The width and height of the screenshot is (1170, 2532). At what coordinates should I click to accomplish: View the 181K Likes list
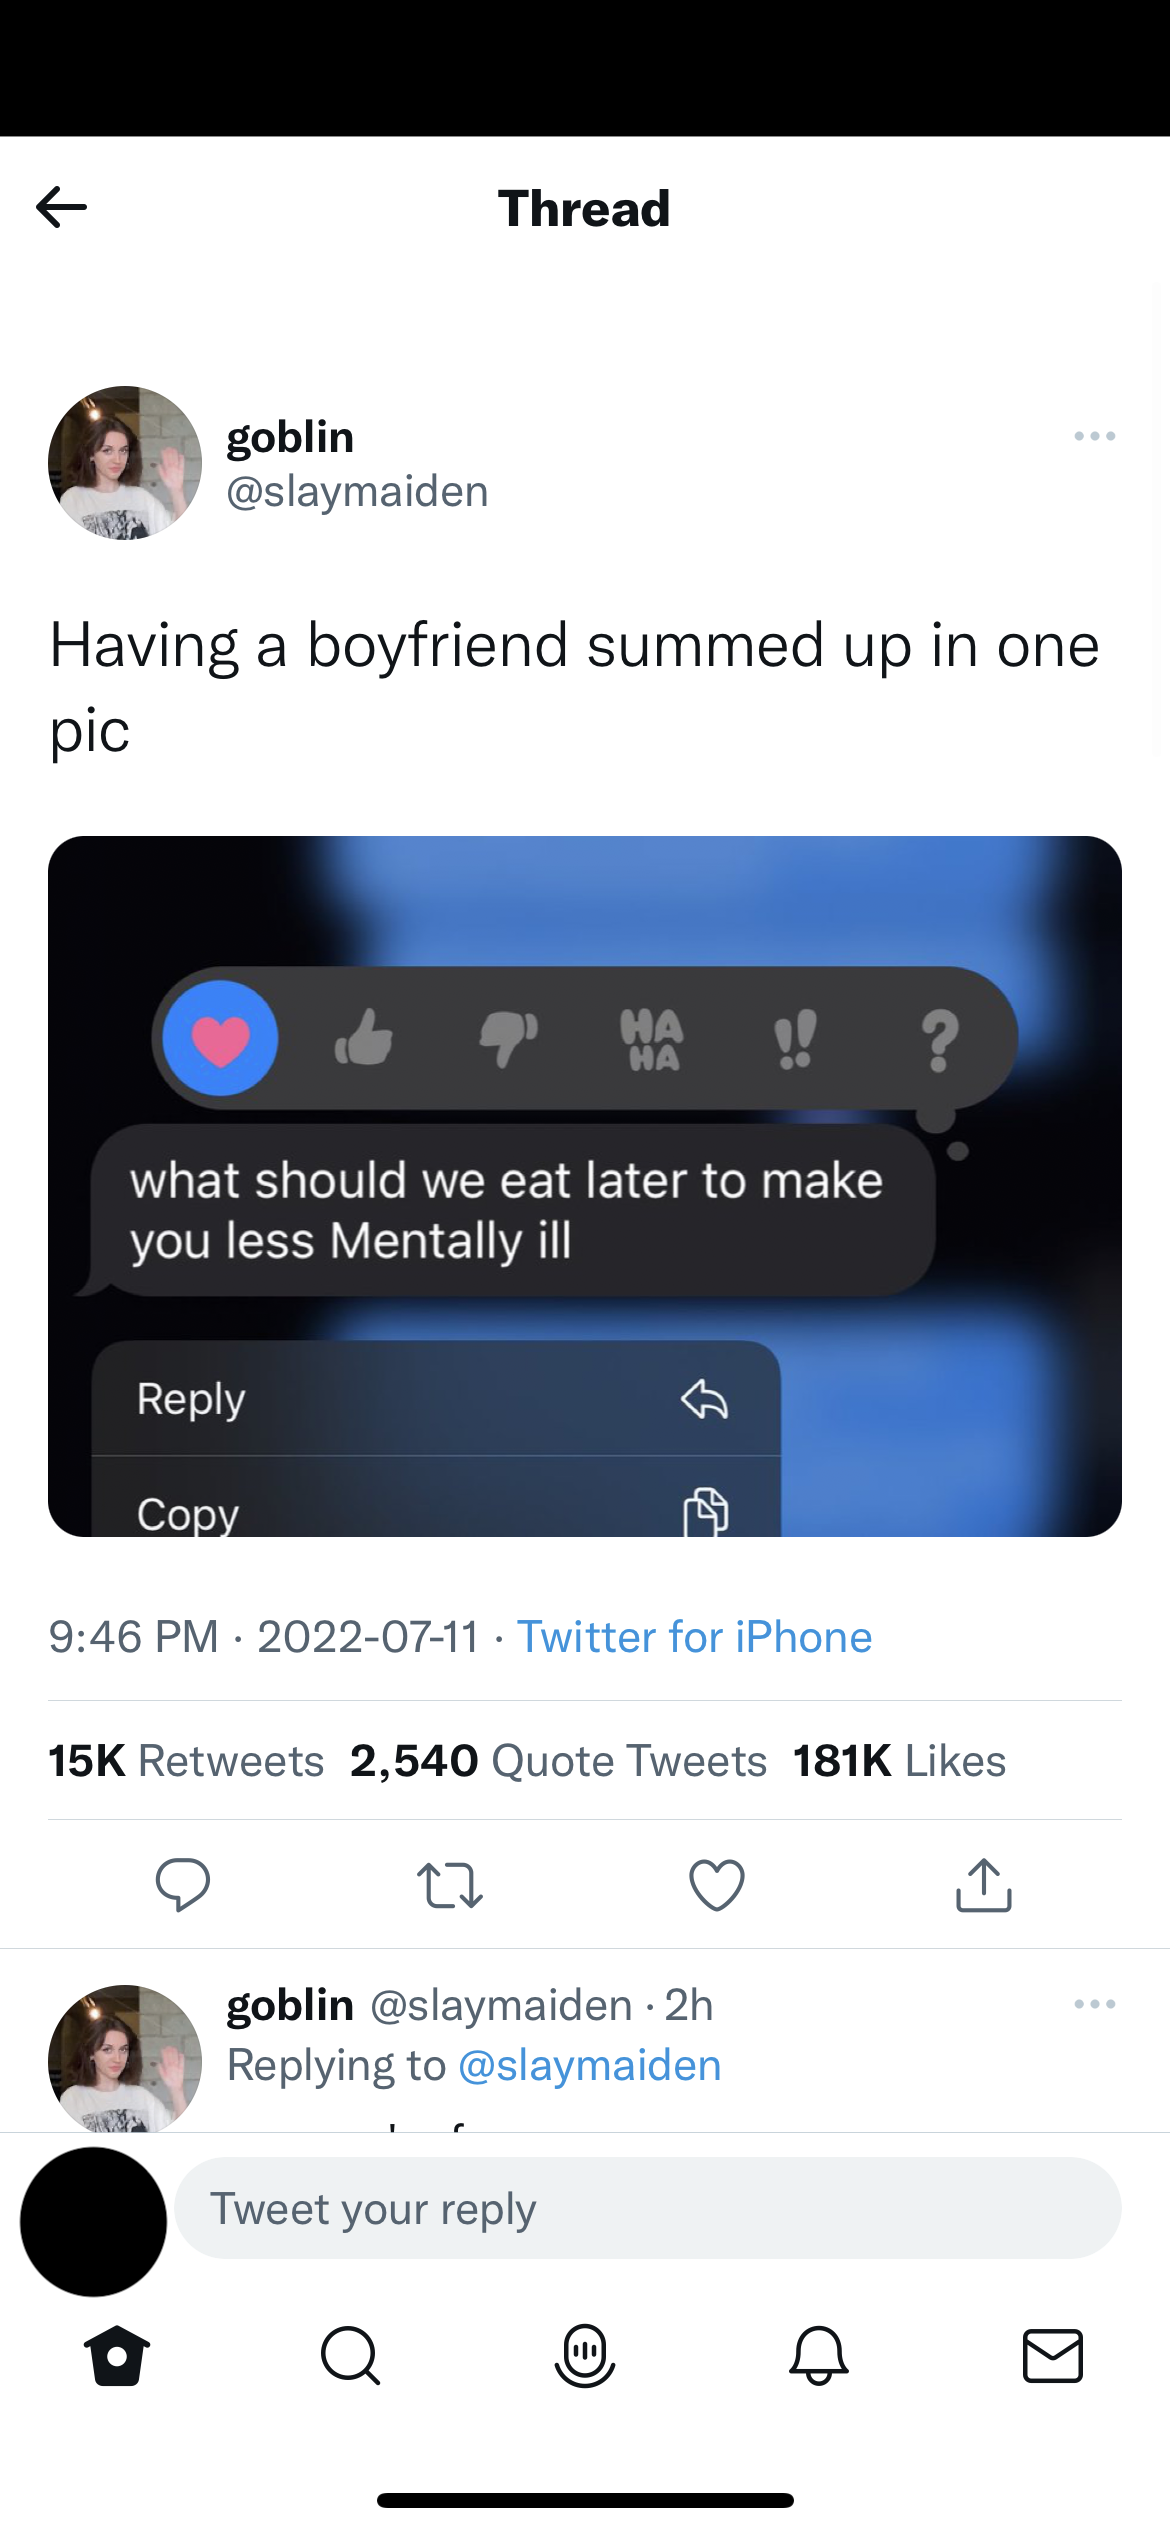coord(899,1761)
